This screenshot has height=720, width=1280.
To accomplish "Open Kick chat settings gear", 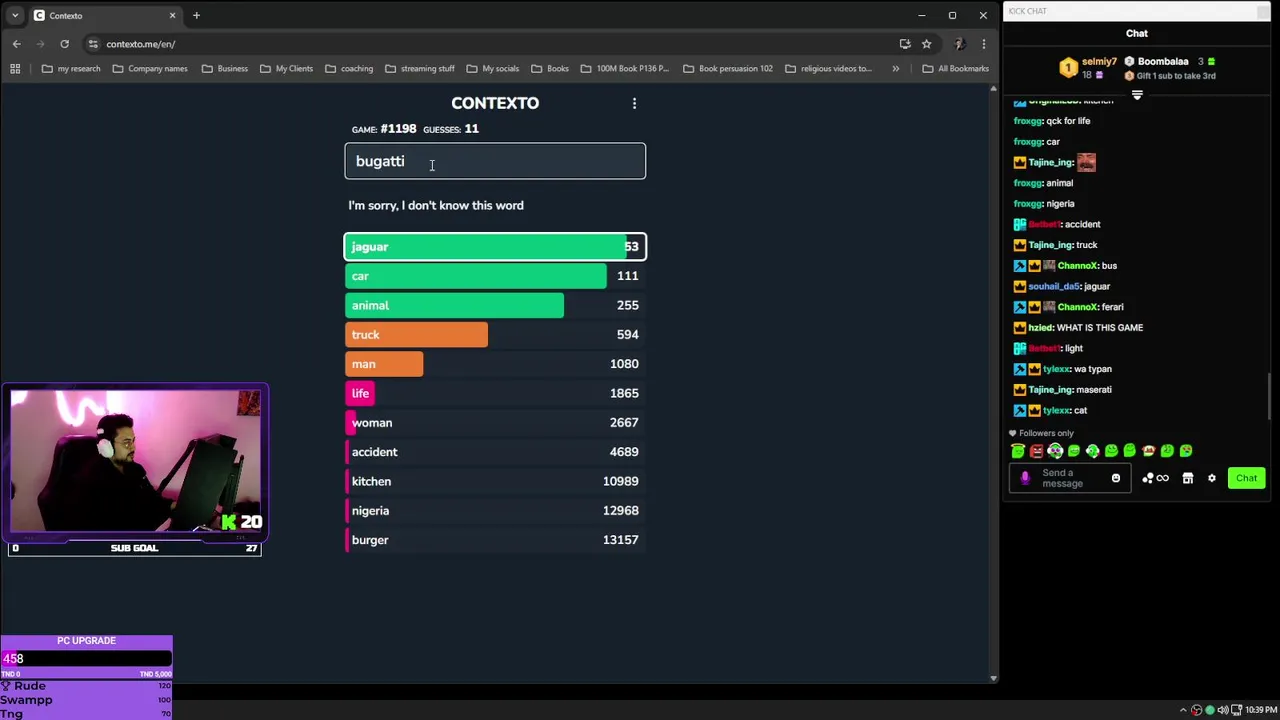I will (1212, 479).
